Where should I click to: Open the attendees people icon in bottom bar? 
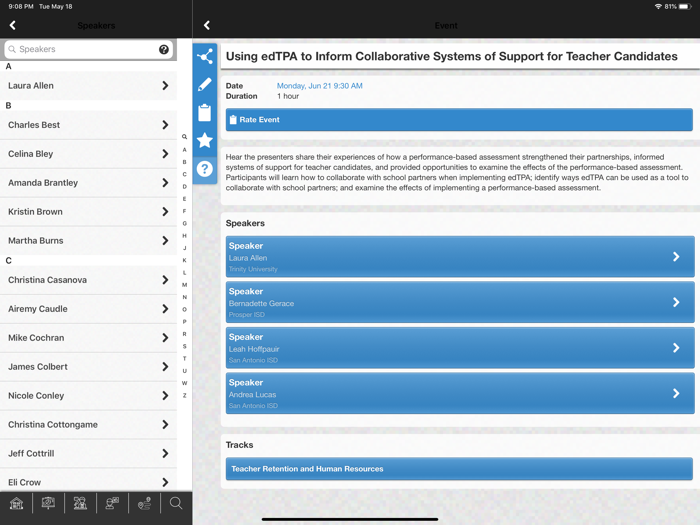pos(80,504)
